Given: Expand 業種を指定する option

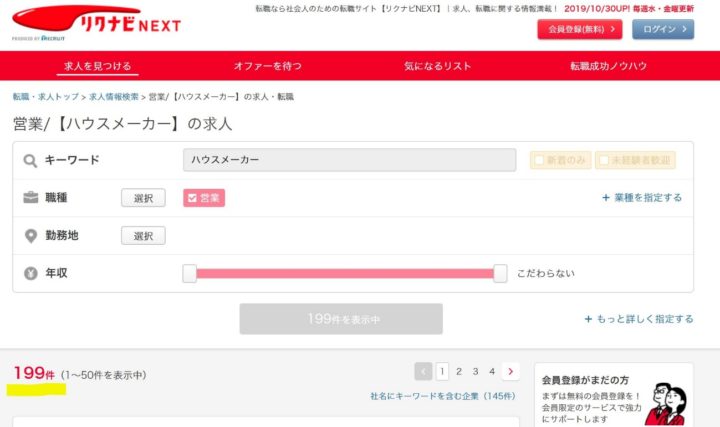Looking at the screenshot, I should (642, 198).
